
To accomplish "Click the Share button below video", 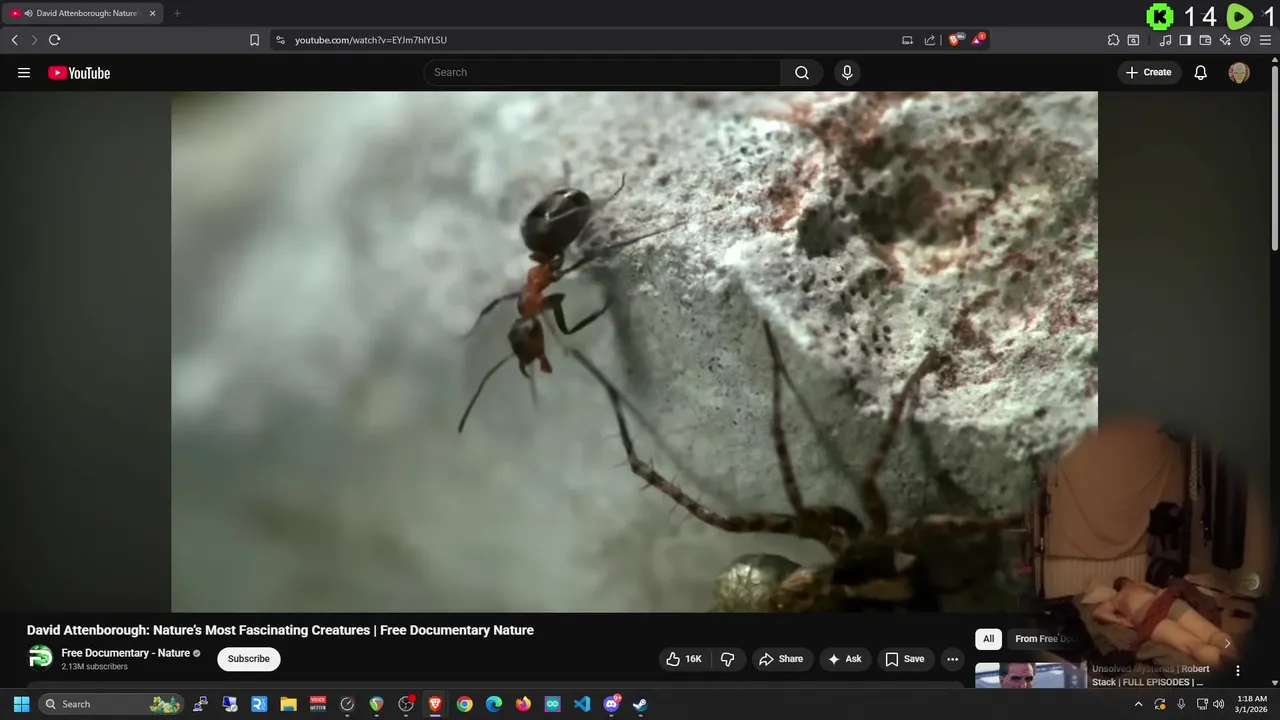I will click(781, 659).
